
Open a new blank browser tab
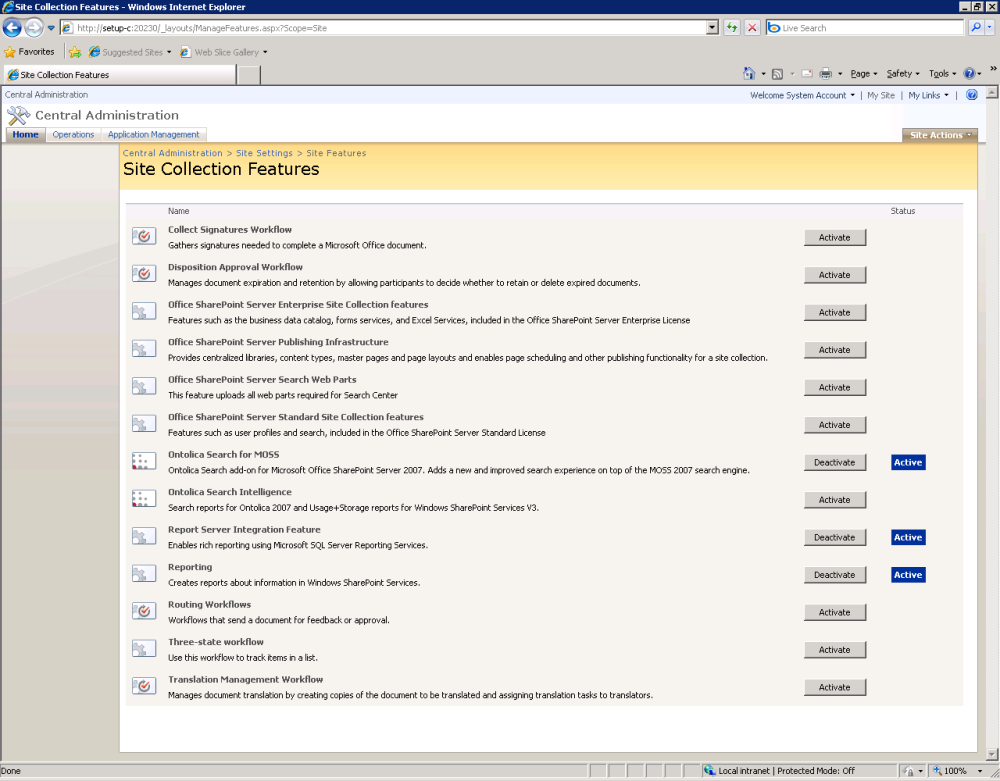tap(249, 75)
